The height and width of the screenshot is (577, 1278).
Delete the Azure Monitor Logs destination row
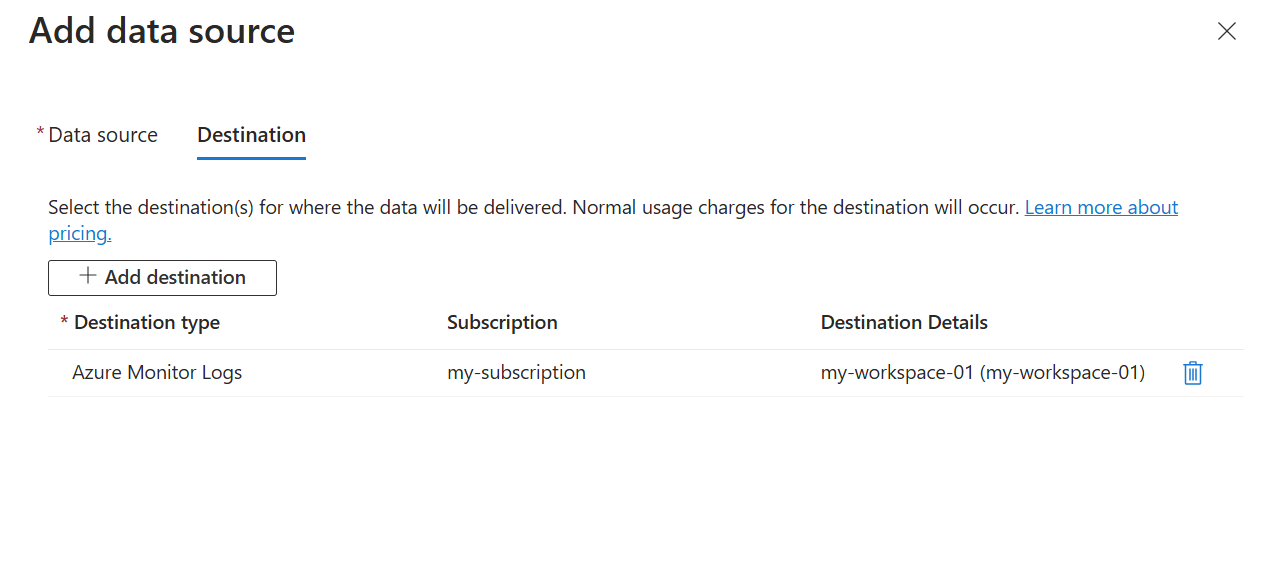click(x=1192, y=373)
